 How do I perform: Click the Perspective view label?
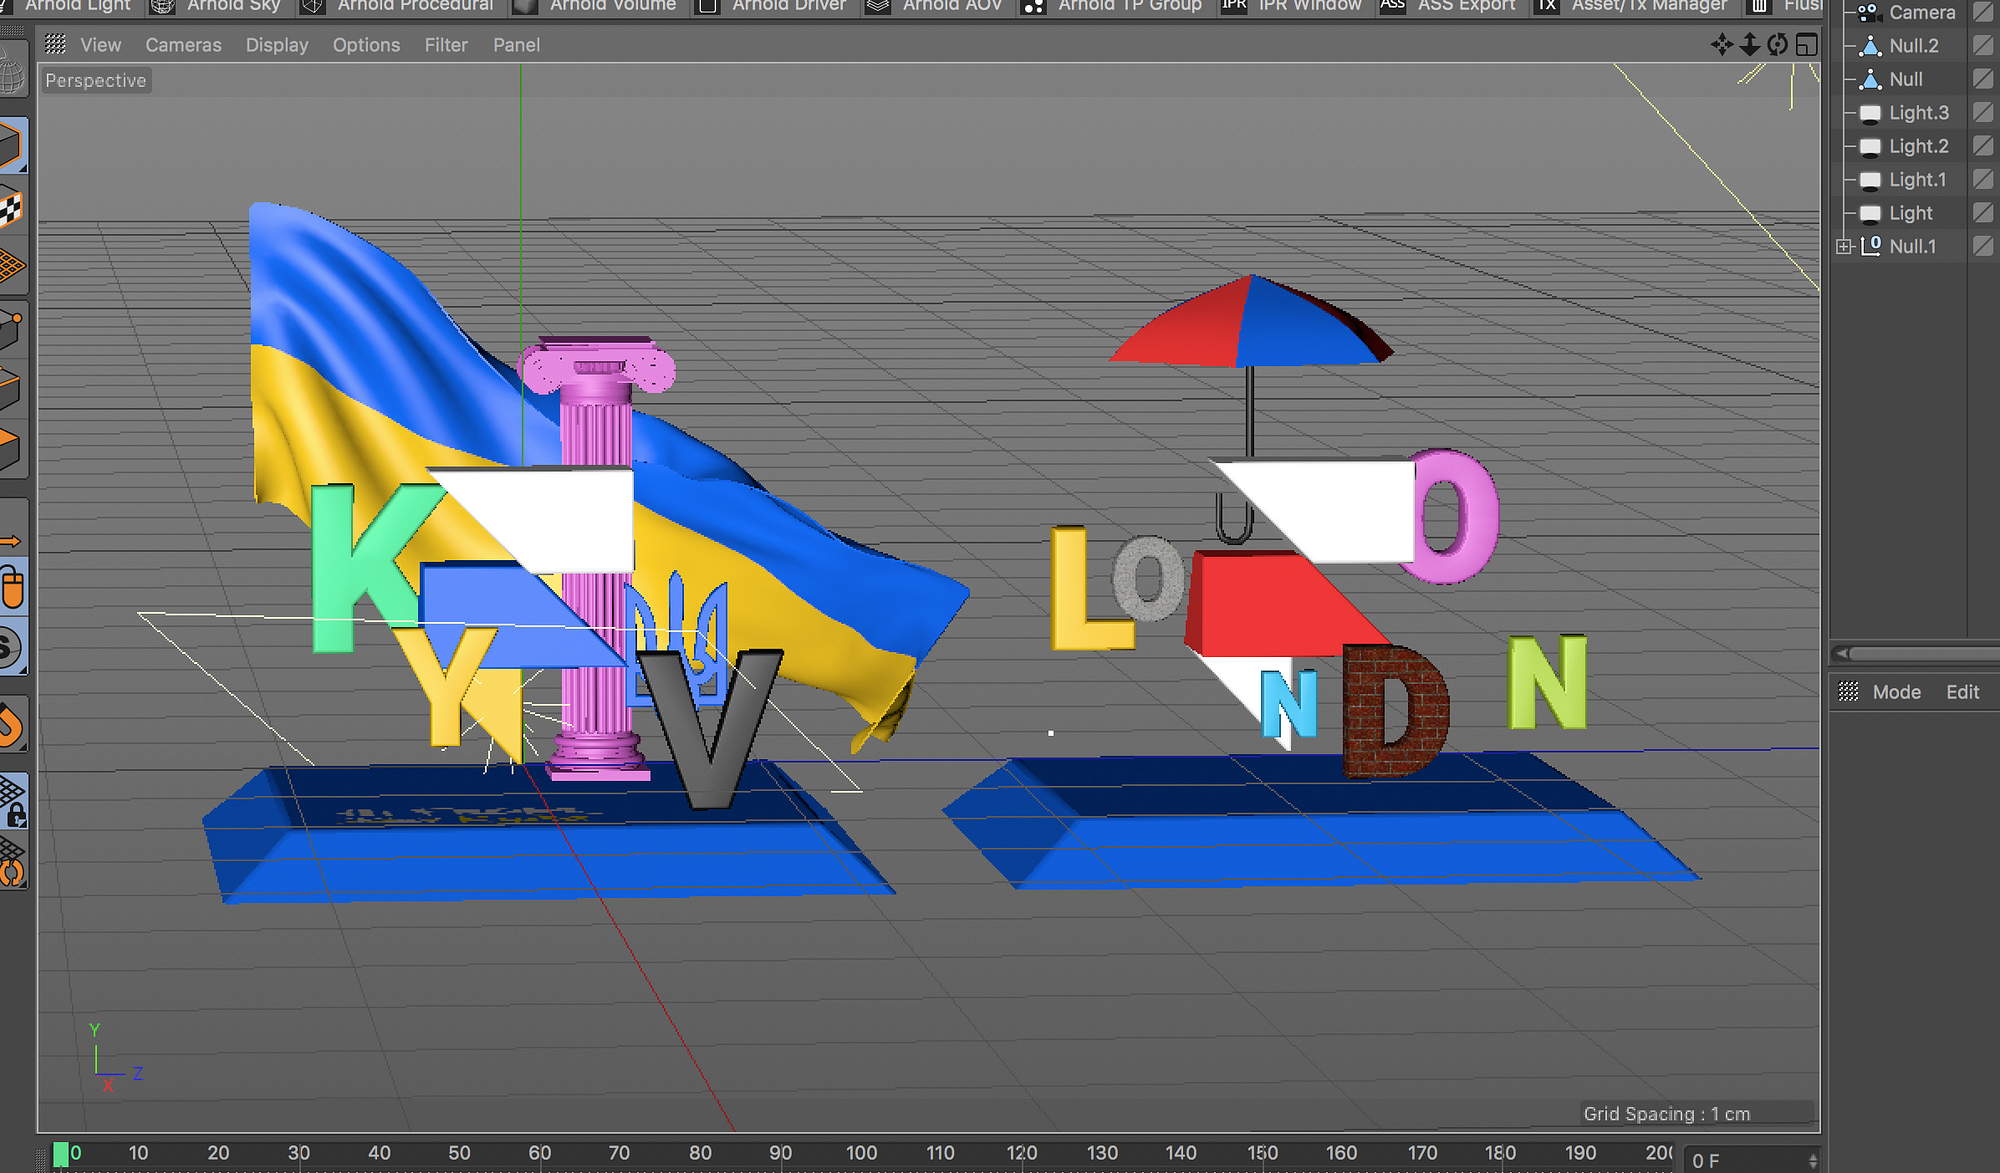coord(95,80)
